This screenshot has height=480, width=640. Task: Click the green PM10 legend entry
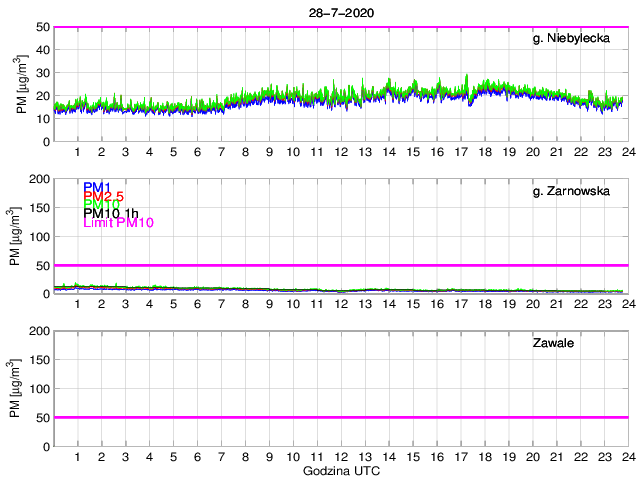[101, 205]
